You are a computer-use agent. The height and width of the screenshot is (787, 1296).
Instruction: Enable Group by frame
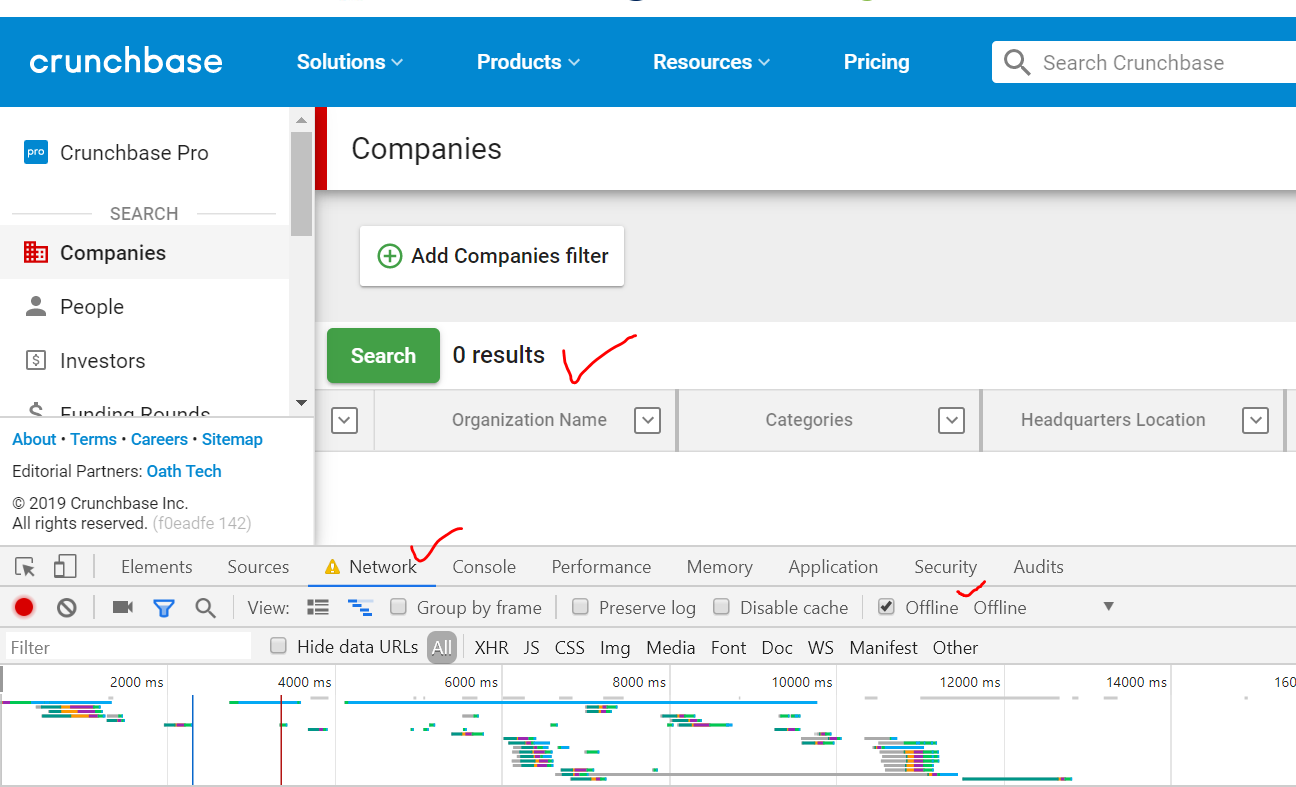[398, 607]
